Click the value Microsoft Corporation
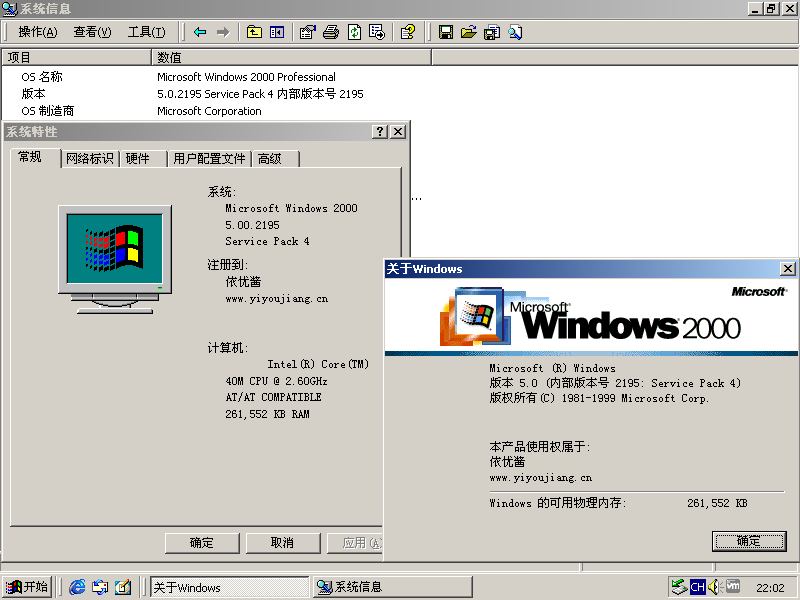 209,111
